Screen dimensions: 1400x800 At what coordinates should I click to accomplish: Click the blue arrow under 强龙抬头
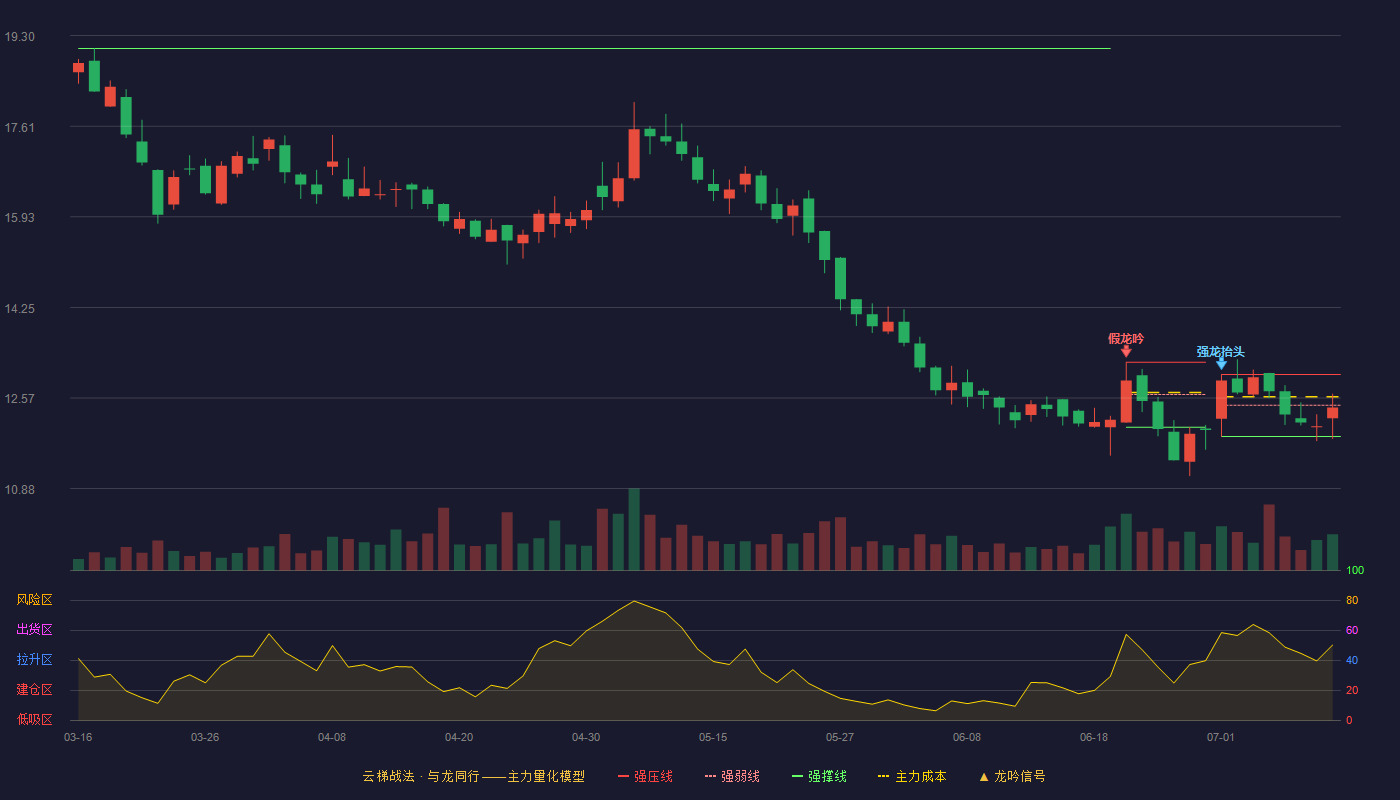(x=1221, y=363)
